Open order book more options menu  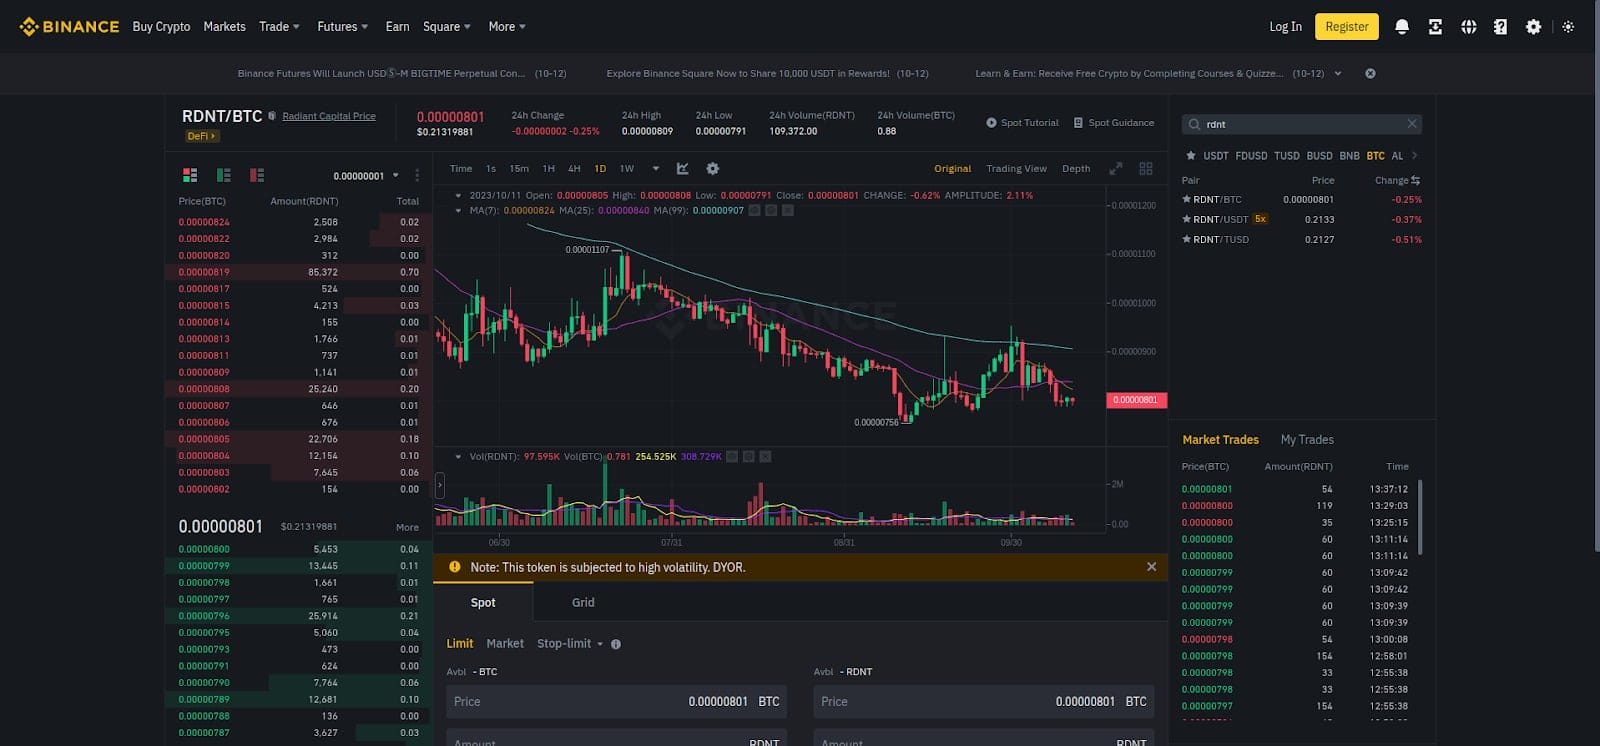417,175
